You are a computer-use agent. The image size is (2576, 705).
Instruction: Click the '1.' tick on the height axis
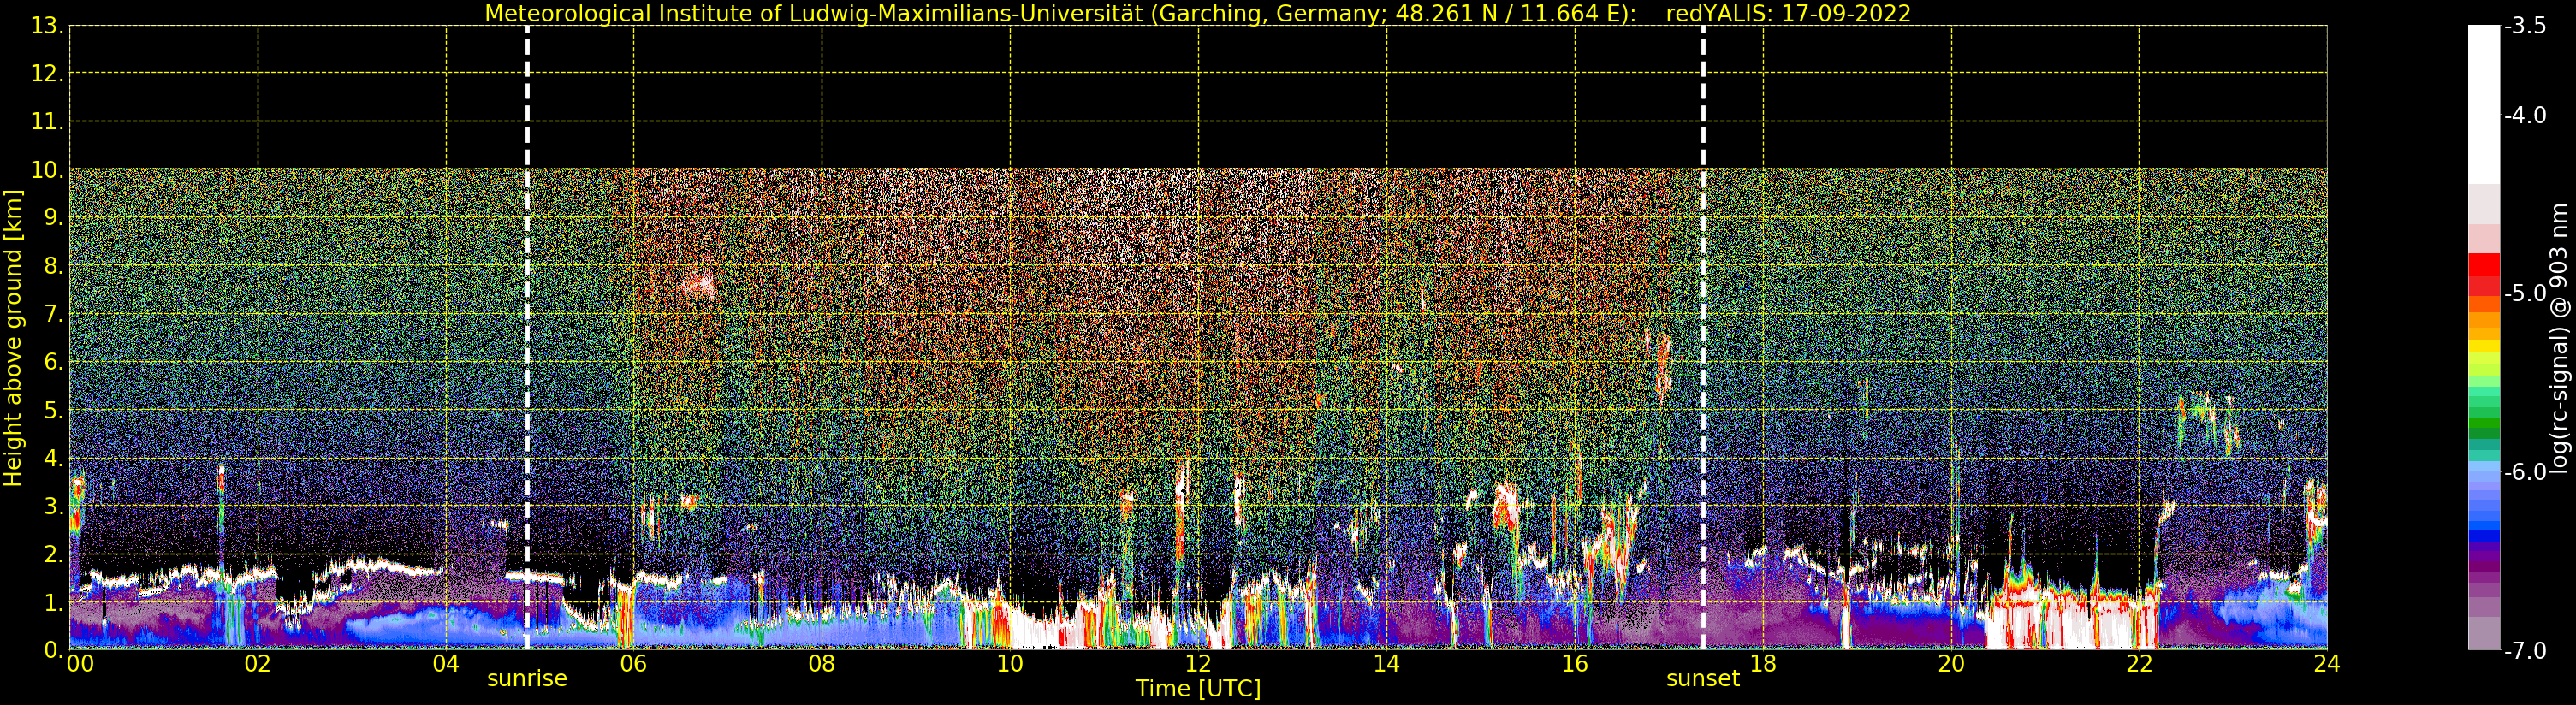pyautogui.click(x=53, y=602)
